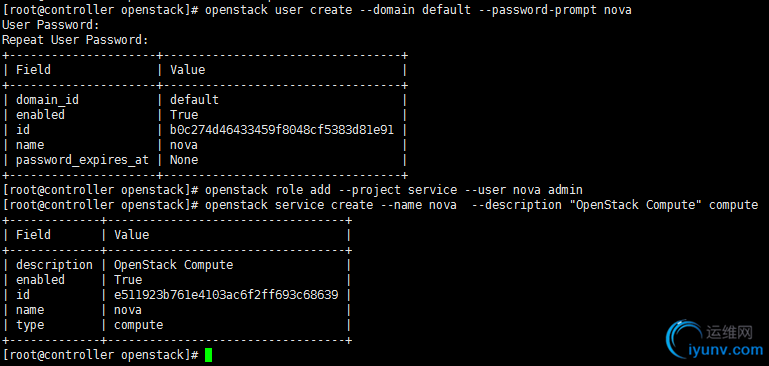Click the "openstack user create" command line

[317, 10]
